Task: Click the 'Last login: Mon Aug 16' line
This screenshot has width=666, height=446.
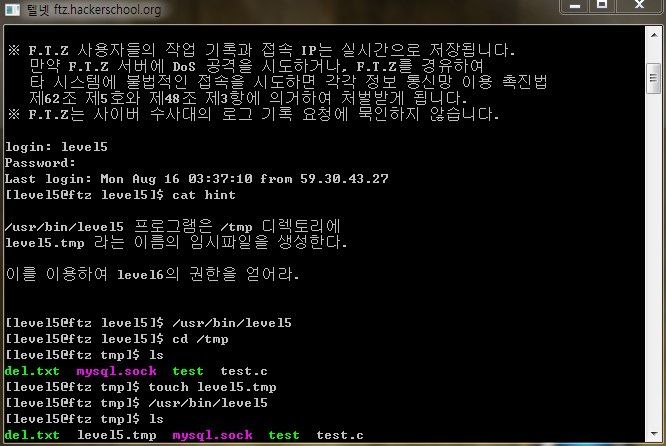Action: point(197,179)
